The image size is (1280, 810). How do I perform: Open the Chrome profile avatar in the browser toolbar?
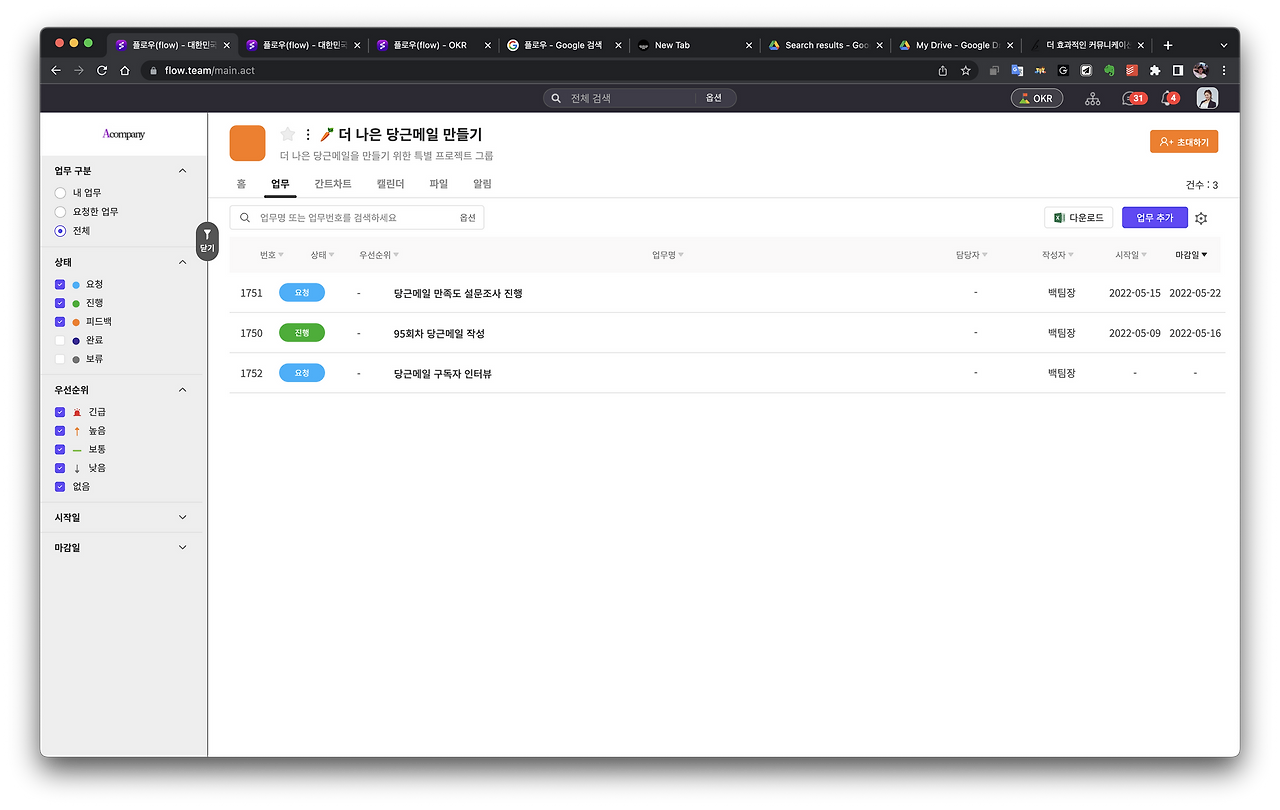1201,71
